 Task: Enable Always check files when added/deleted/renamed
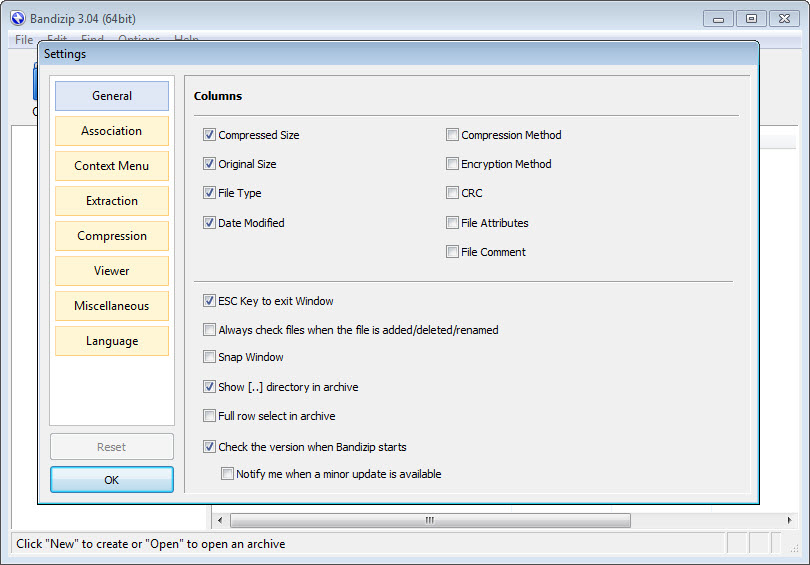pyautogui.click(x=209, y=329)
